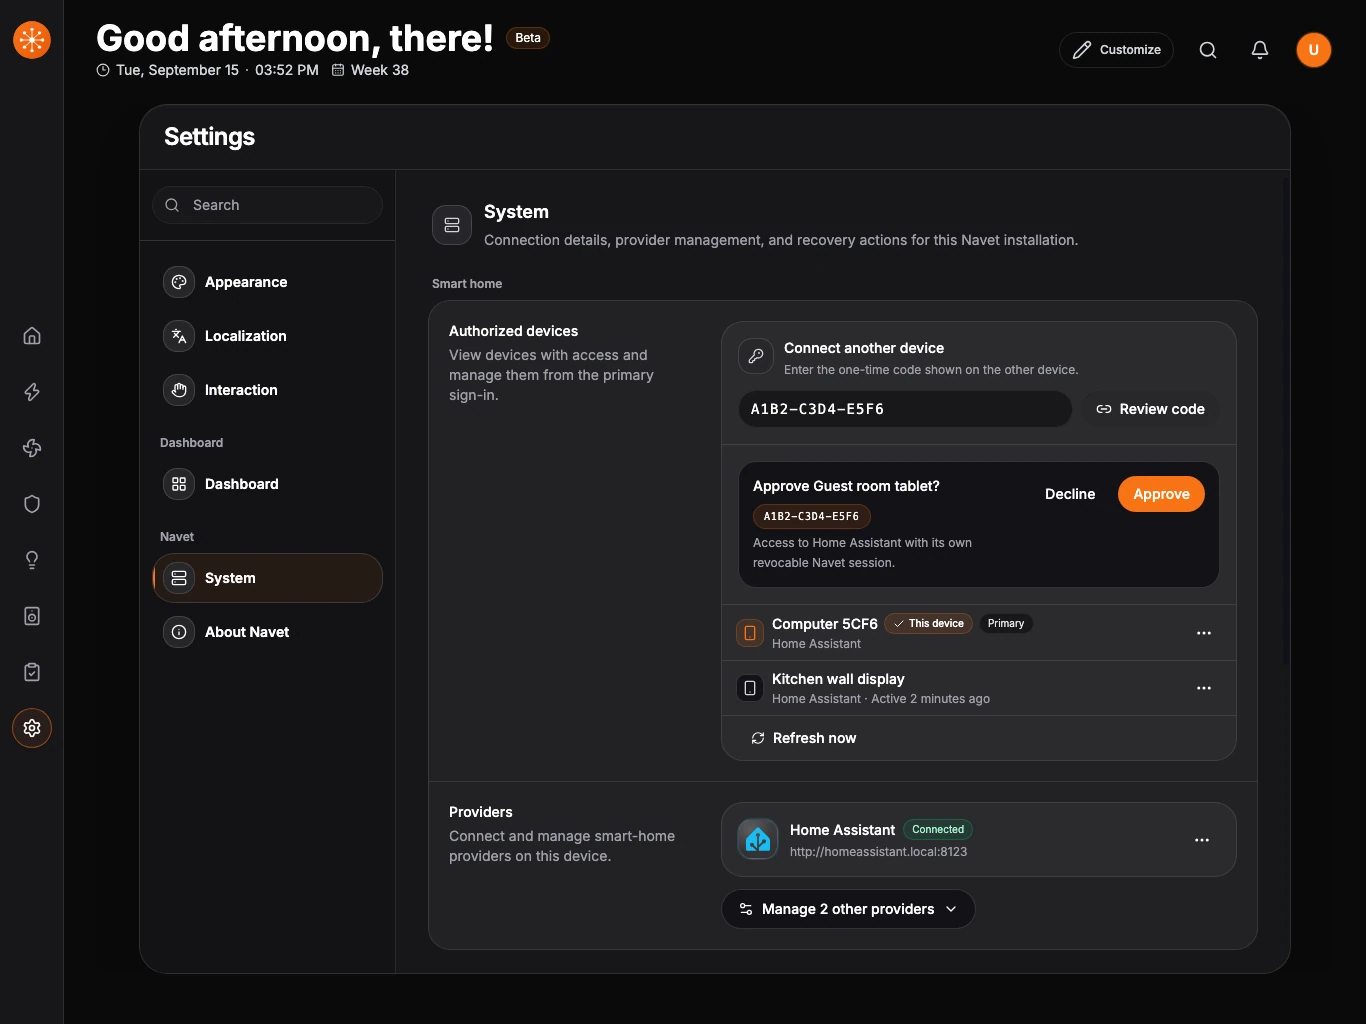Click the This device badge
The image size is (1366, 1024).
coord(928,623)
